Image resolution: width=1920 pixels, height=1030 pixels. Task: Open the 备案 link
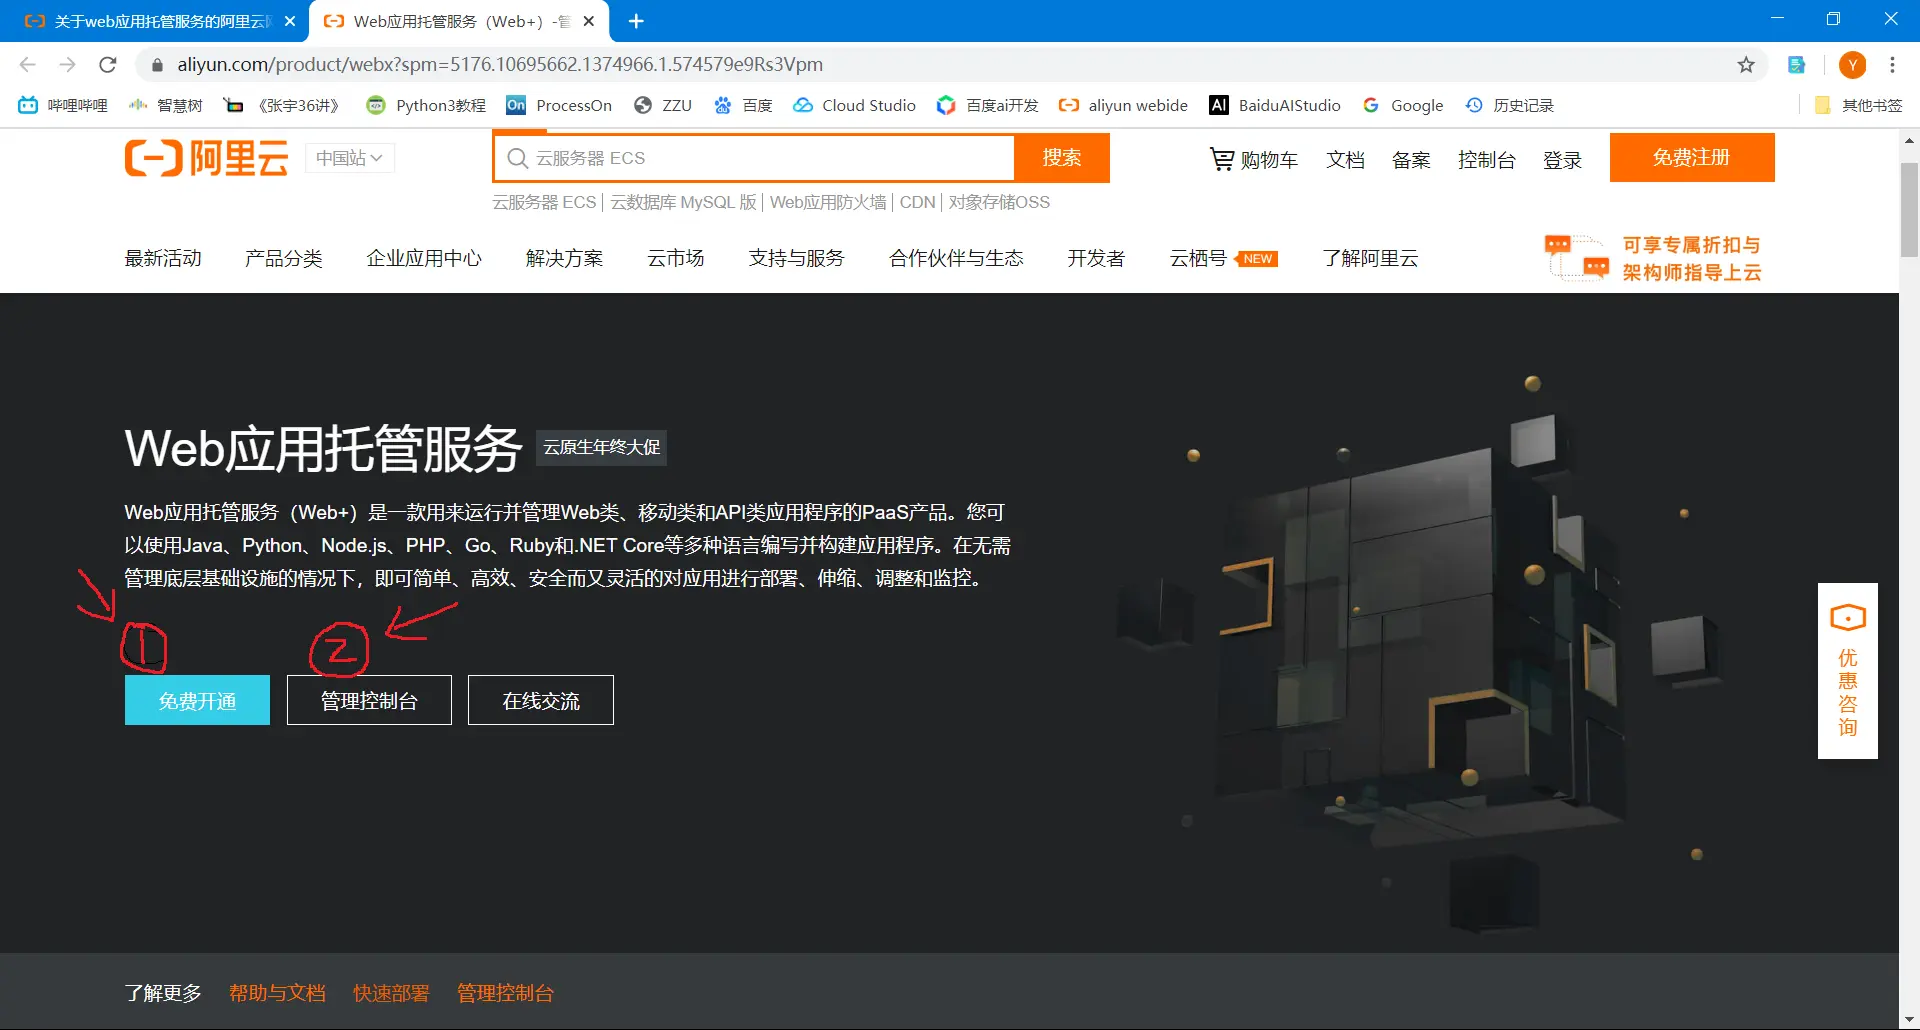point(1411,160)
